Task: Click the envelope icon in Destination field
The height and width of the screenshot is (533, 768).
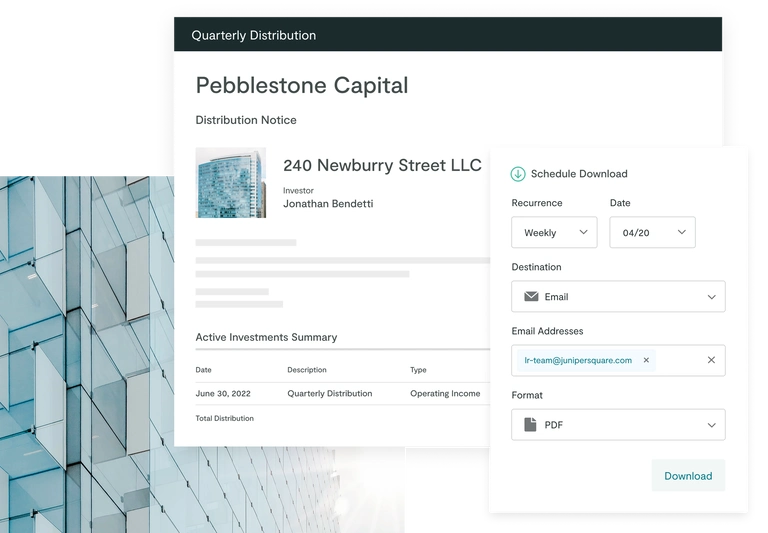Action: [x=530, y=297]
